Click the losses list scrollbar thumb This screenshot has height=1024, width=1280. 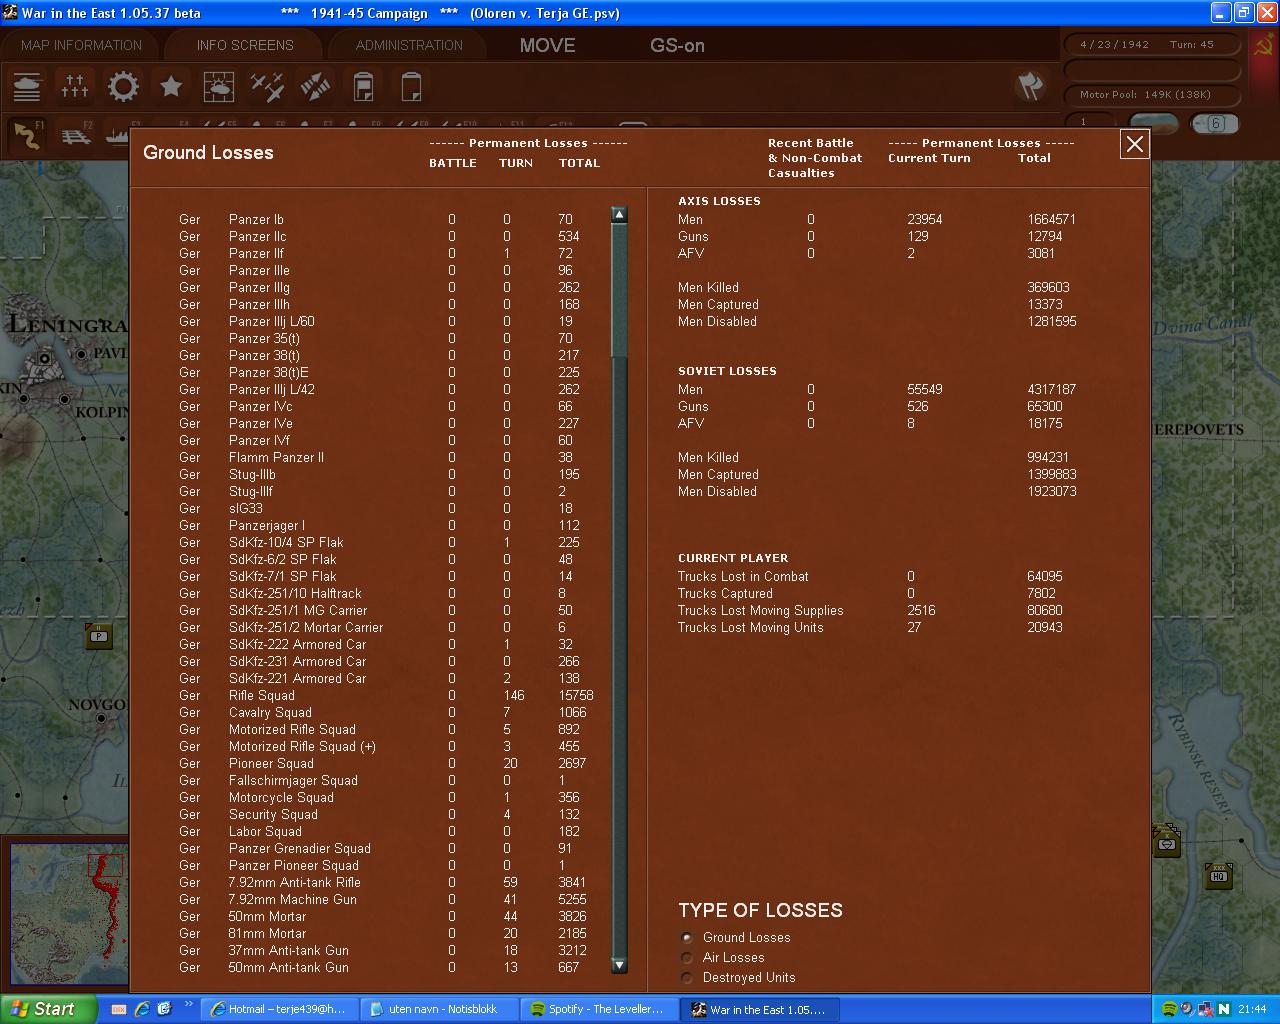[619, 290]
